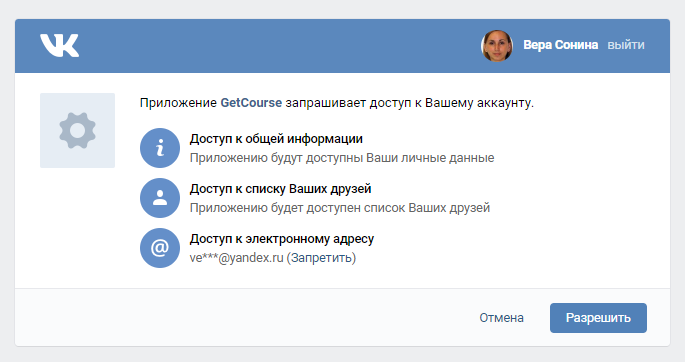Allow access with the Разрешить button

598,318
